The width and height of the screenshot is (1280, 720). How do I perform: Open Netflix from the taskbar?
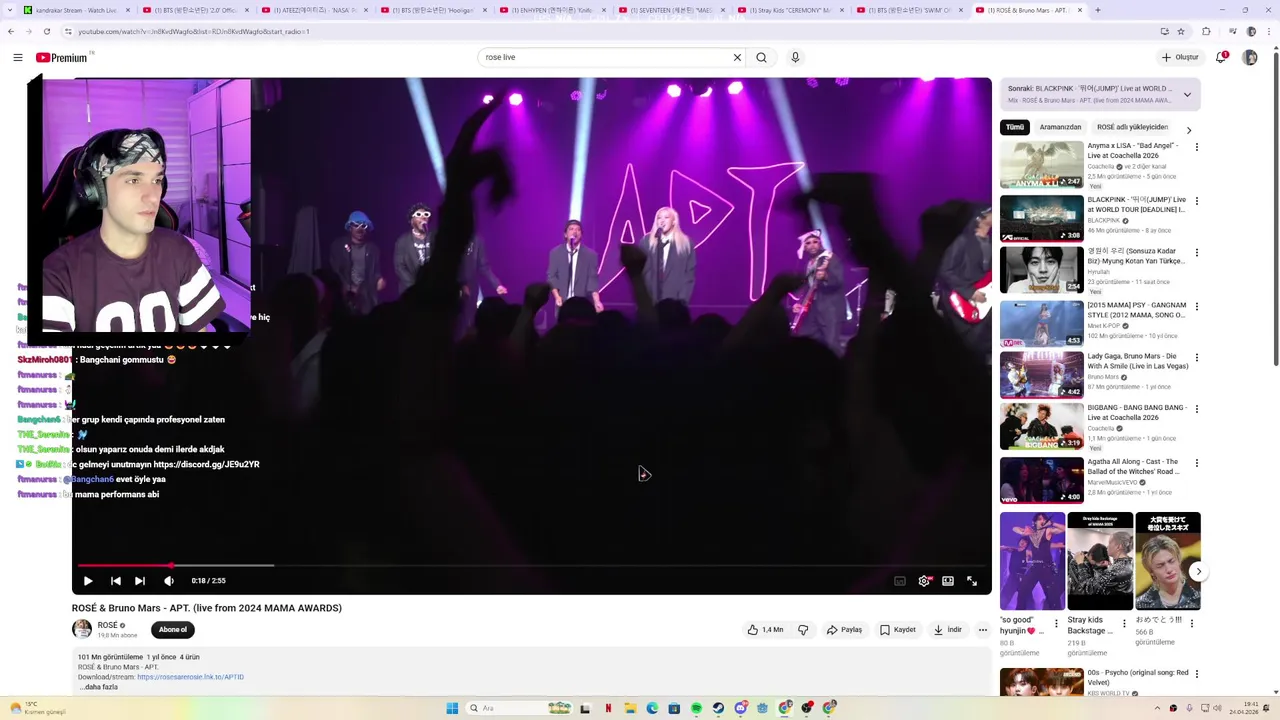coord(608,708)
